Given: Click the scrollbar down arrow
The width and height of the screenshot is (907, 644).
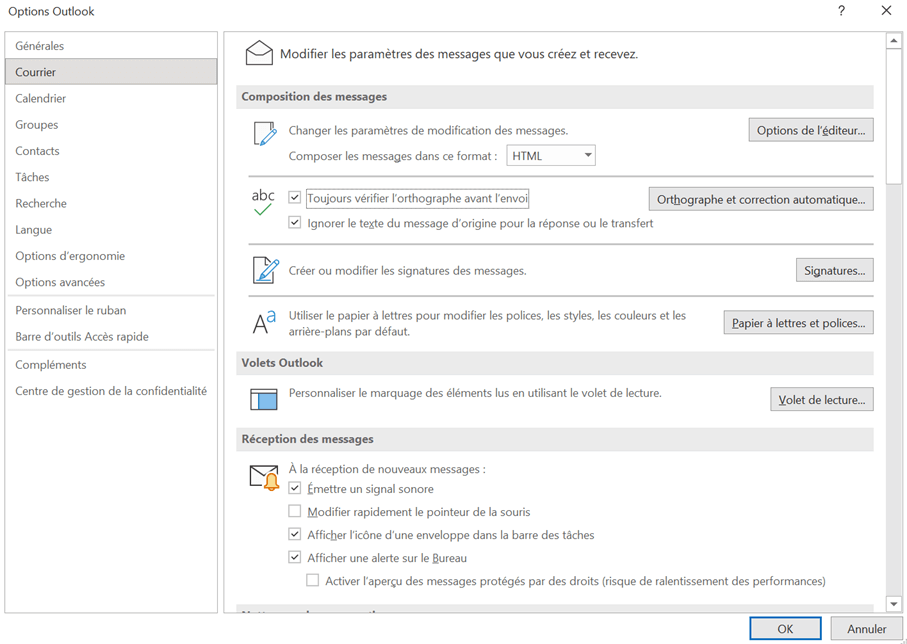Looking at the screenshot, I should pos(894,604).
